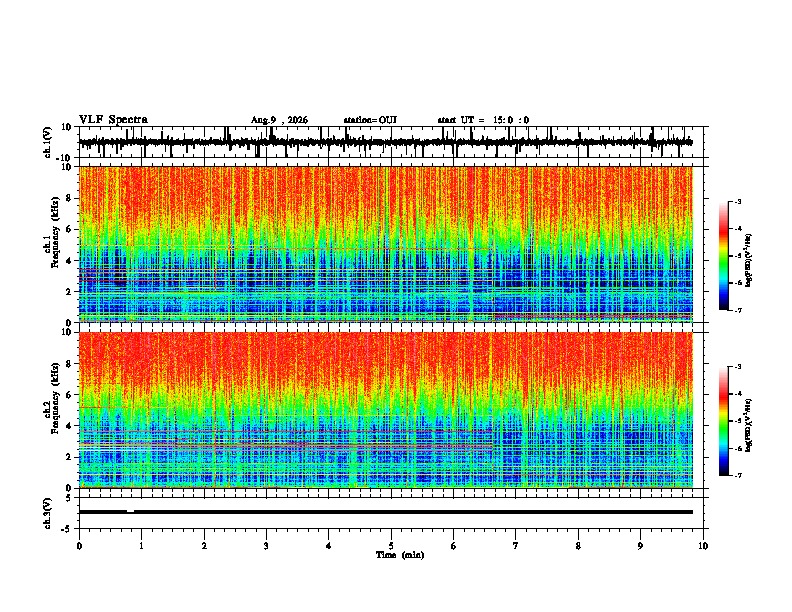Click the log(PSD) label next to ch.1 color bar
The image size is (792, 612).
(749, 261)
